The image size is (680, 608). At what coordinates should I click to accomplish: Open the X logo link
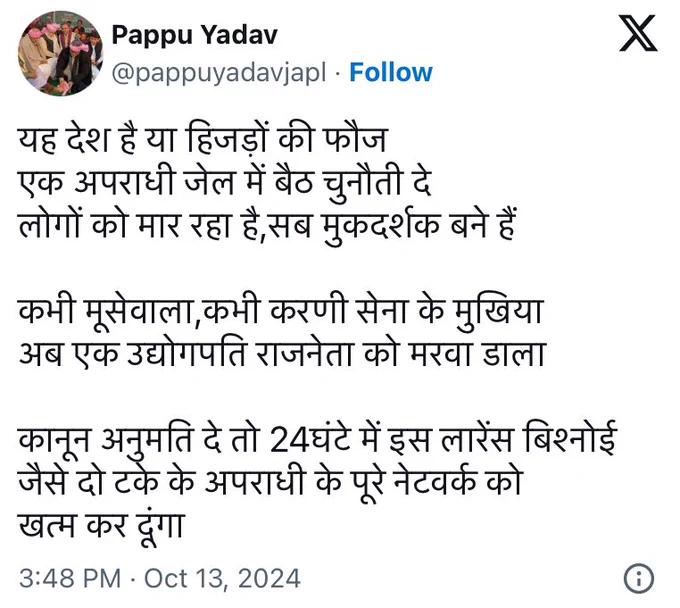(638, 33)
